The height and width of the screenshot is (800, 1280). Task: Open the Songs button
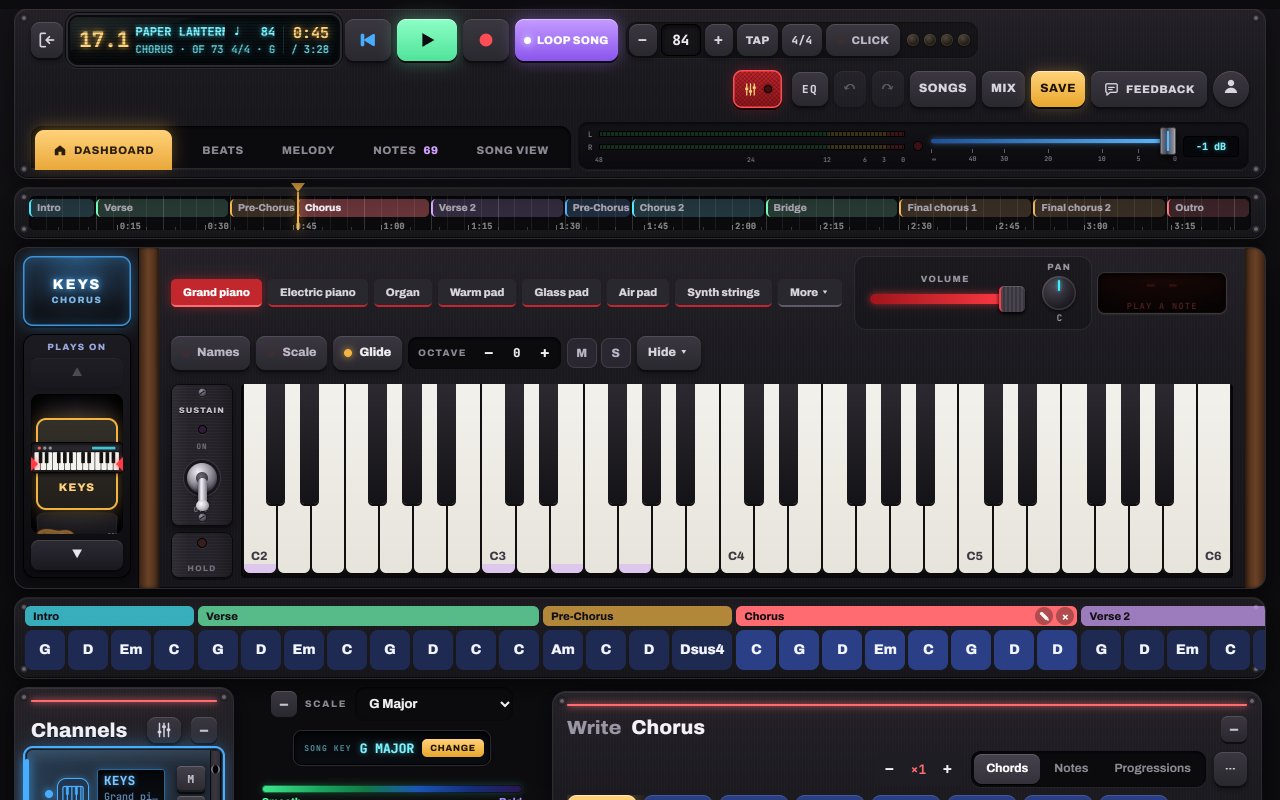(943, 88)
